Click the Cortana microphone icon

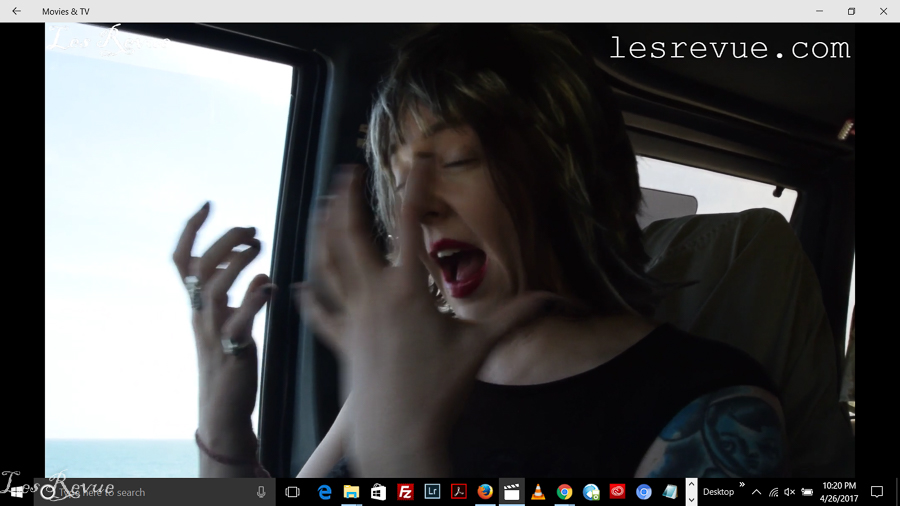pyautogui.click(x=262, y=492)
